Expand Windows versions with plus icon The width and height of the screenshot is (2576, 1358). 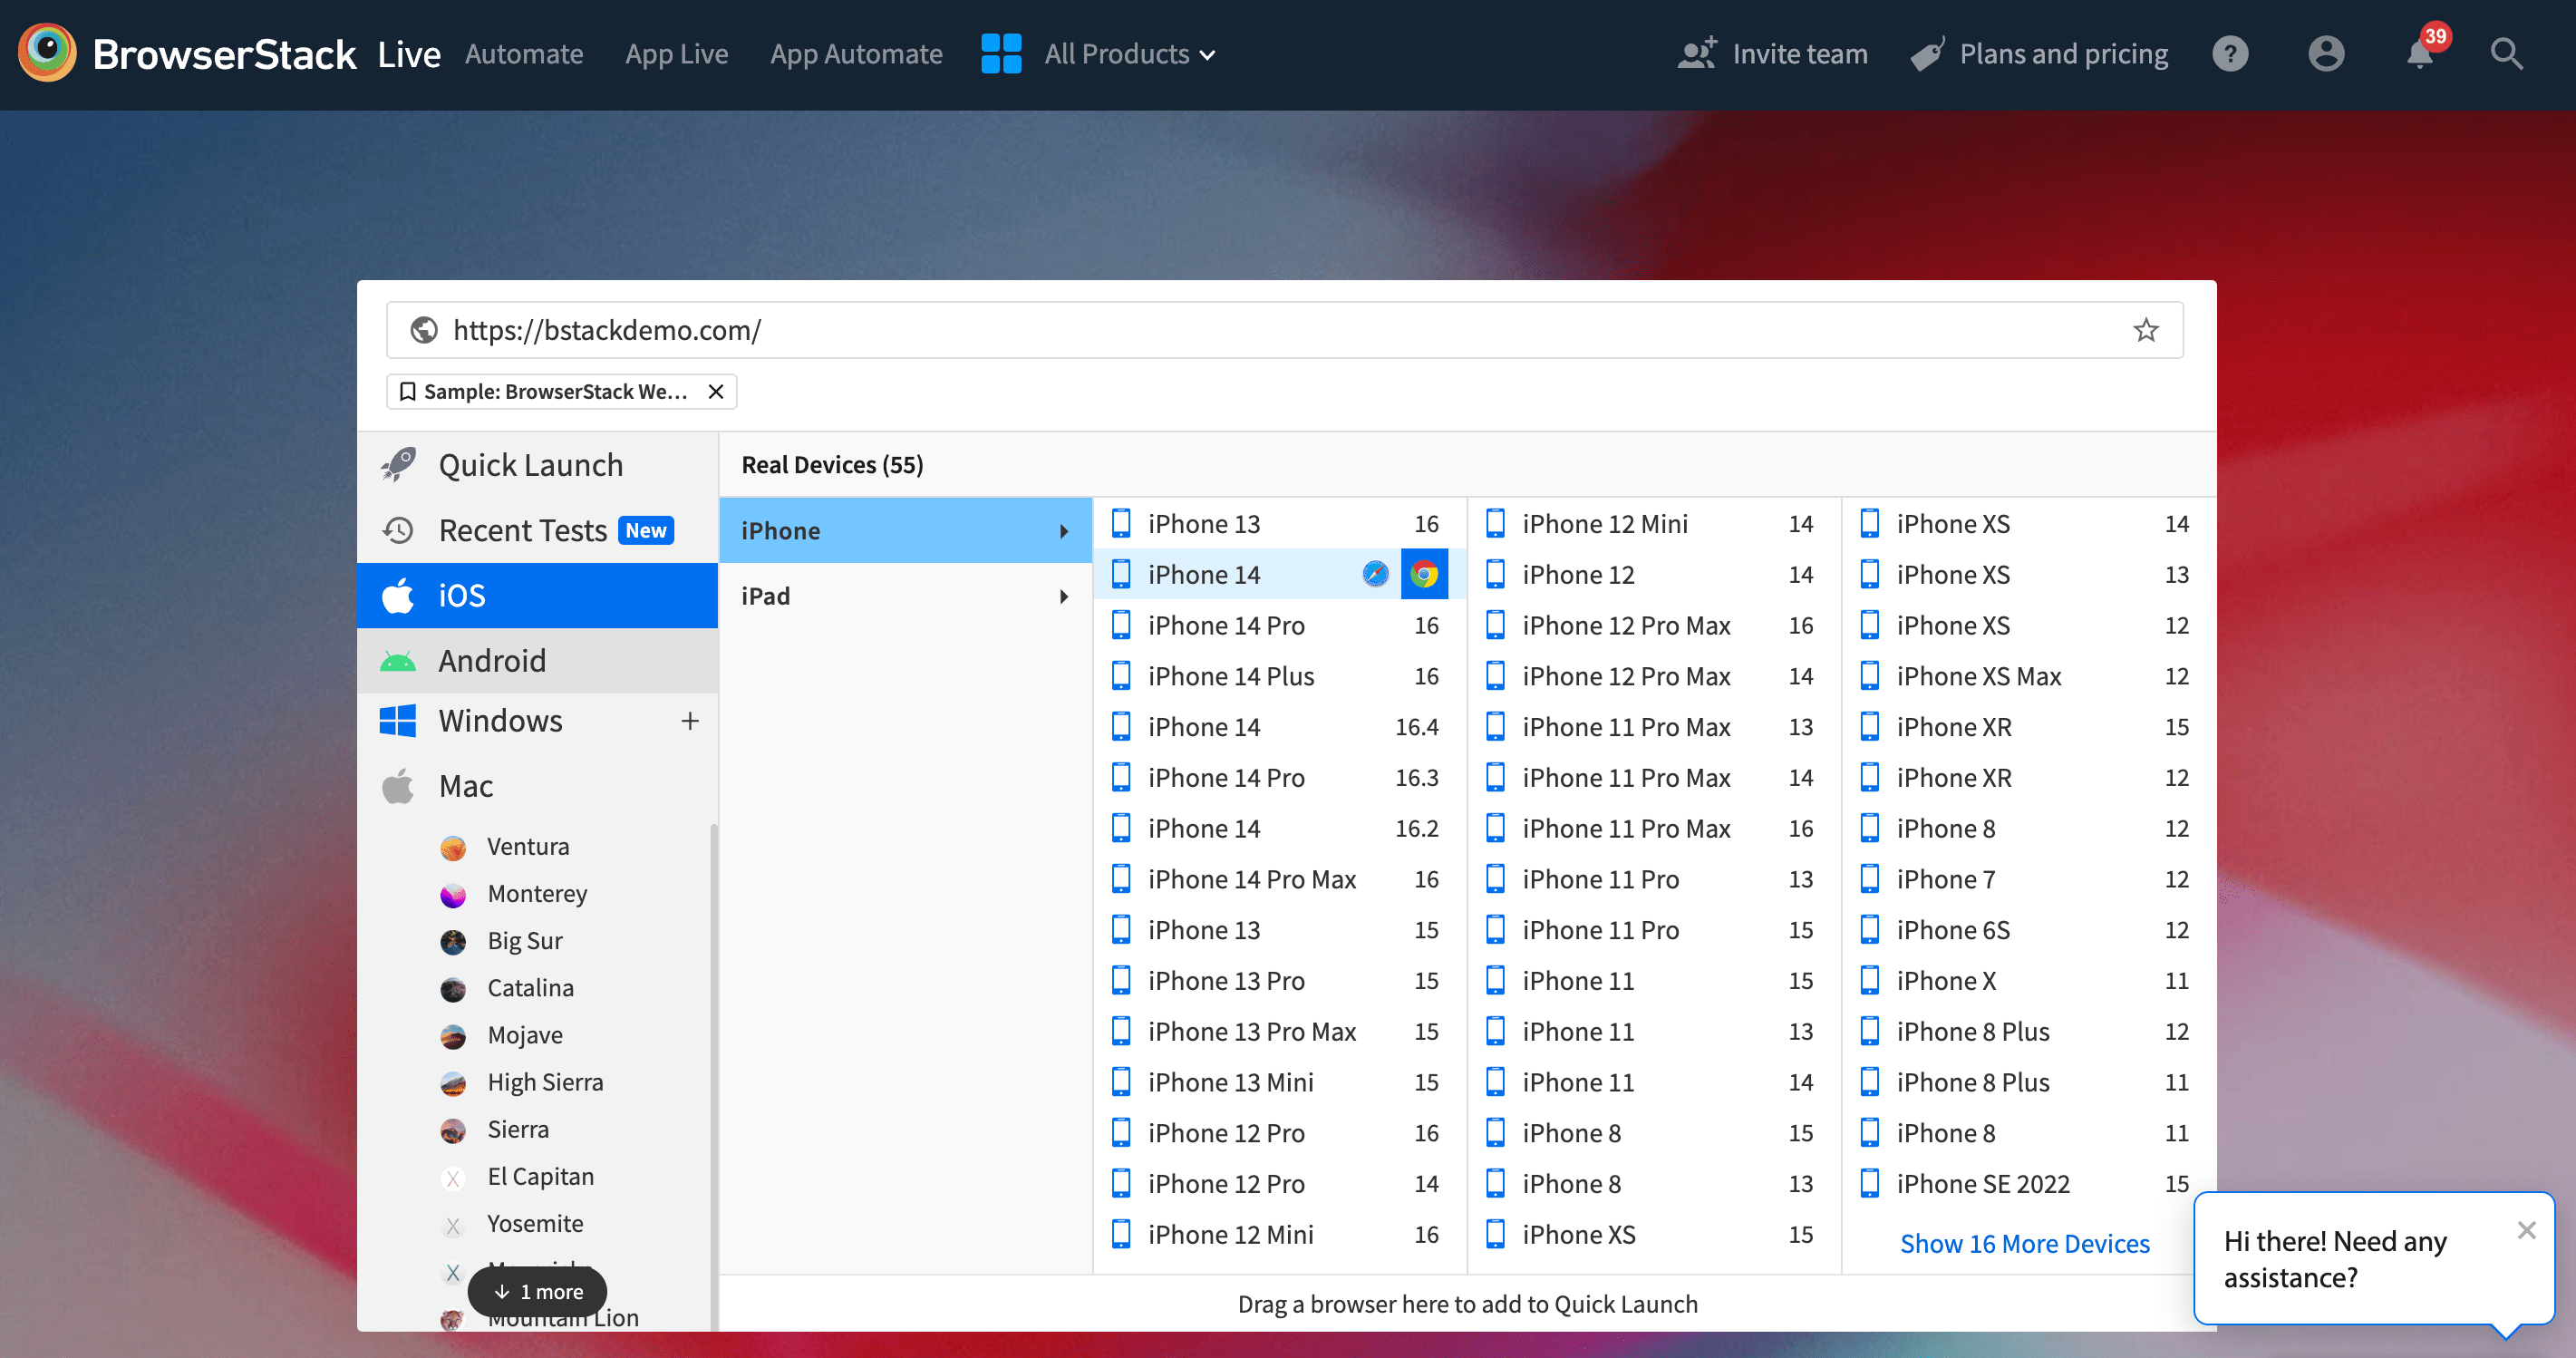689,721
